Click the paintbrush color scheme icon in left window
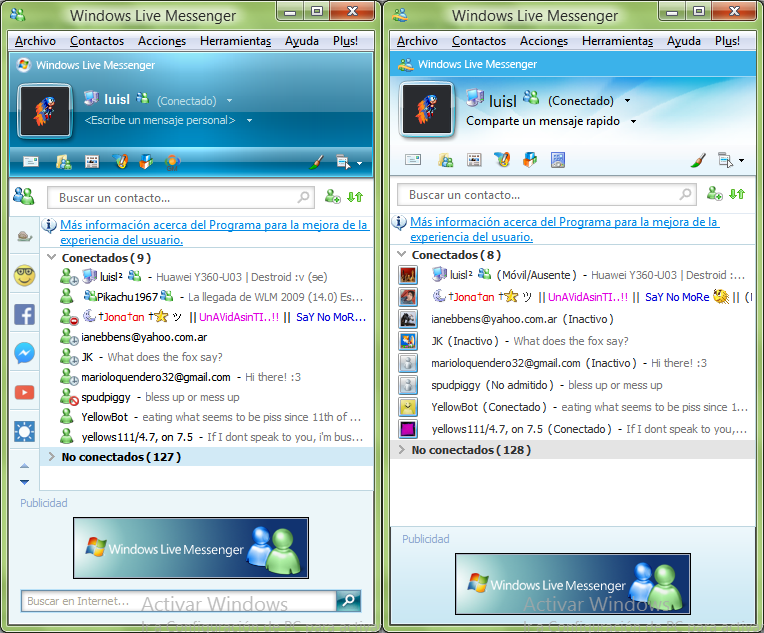764x633 pixels. coord(317,162)
